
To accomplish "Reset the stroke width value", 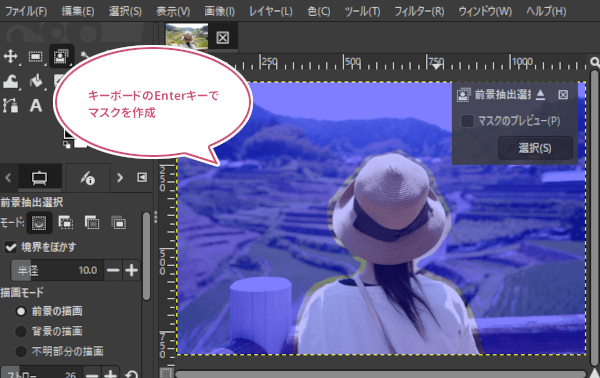I will [x=131, y=374].
